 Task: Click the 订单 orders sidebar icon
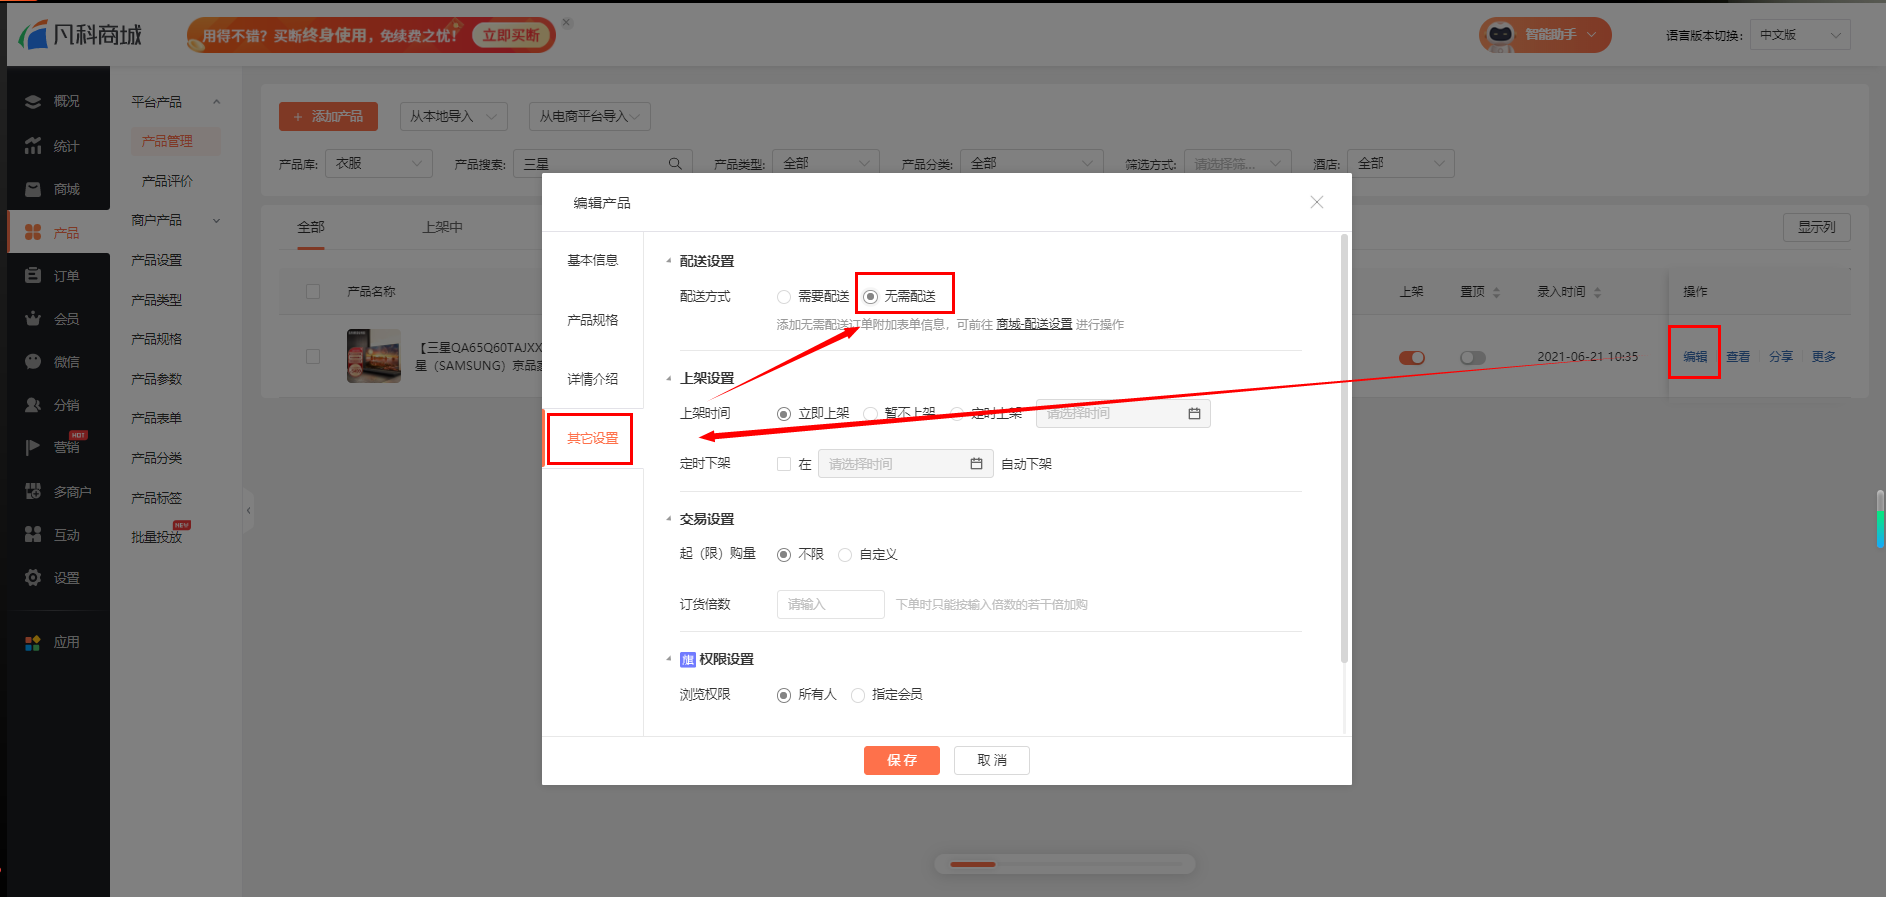tap(34, 276)
